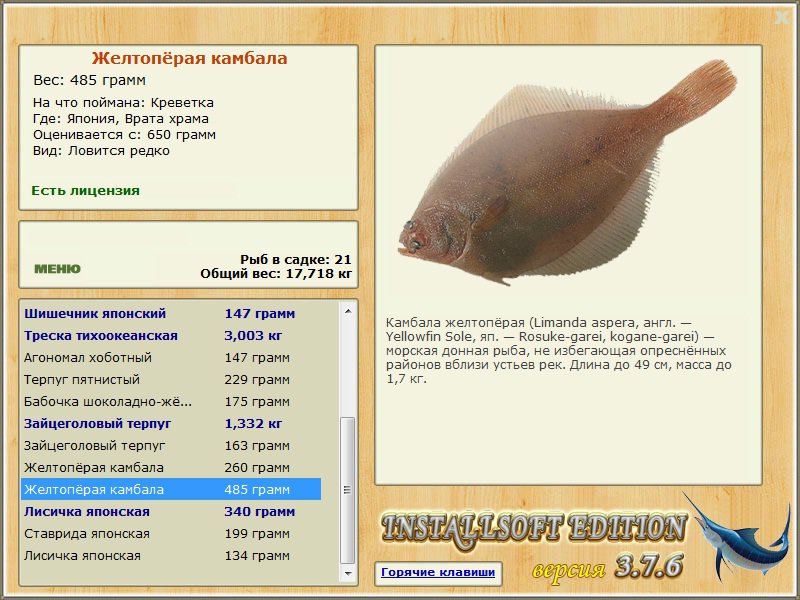This screenshot has height=600, width=800.
Task: Click the scroll down arrow in fish list
Action: 348,573
